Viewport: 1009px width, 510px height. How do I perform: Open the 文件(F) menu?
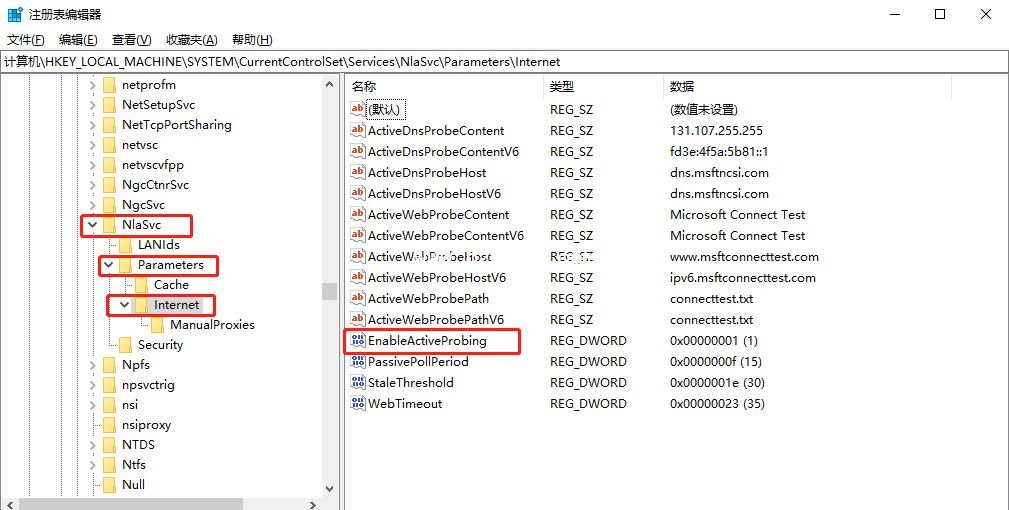coord(26,40)
